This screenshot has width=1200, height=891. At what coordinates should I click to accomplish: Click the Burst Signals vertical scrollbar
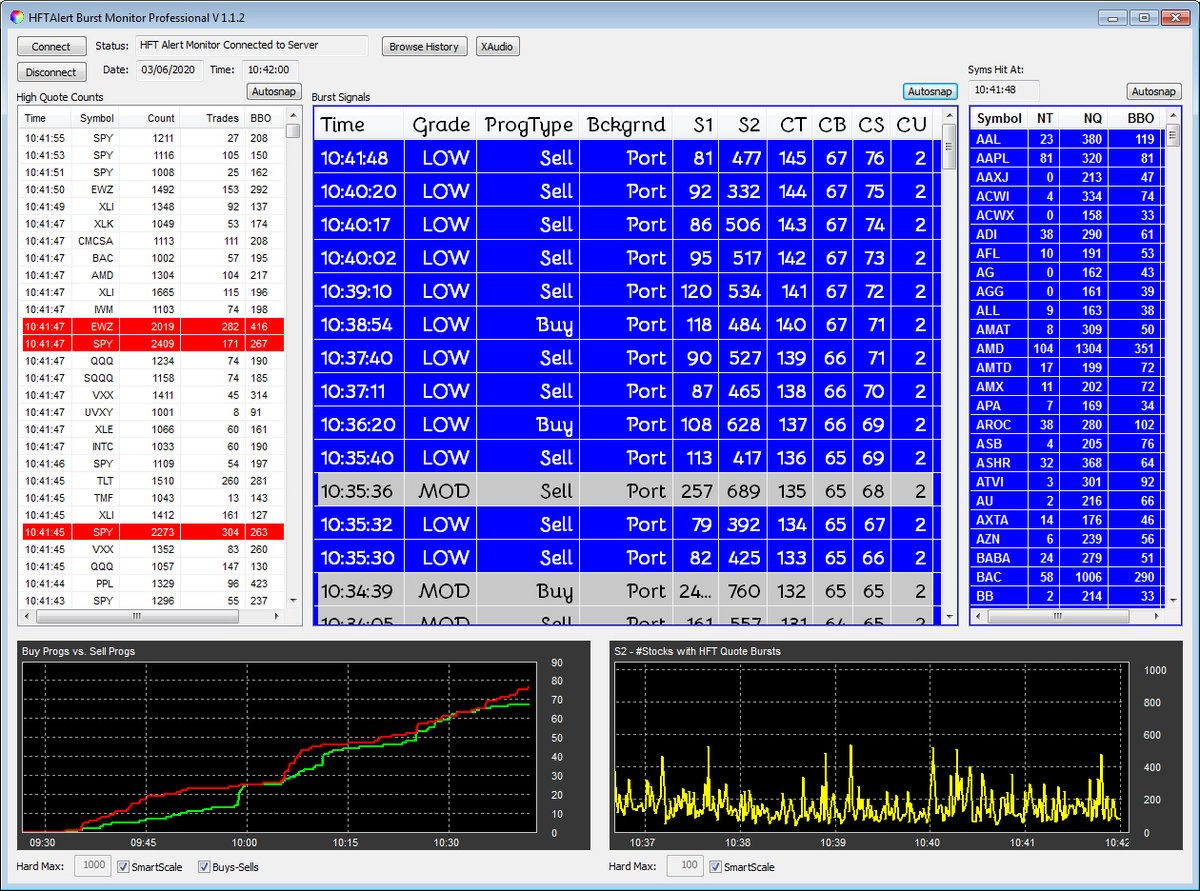point(948,367)
